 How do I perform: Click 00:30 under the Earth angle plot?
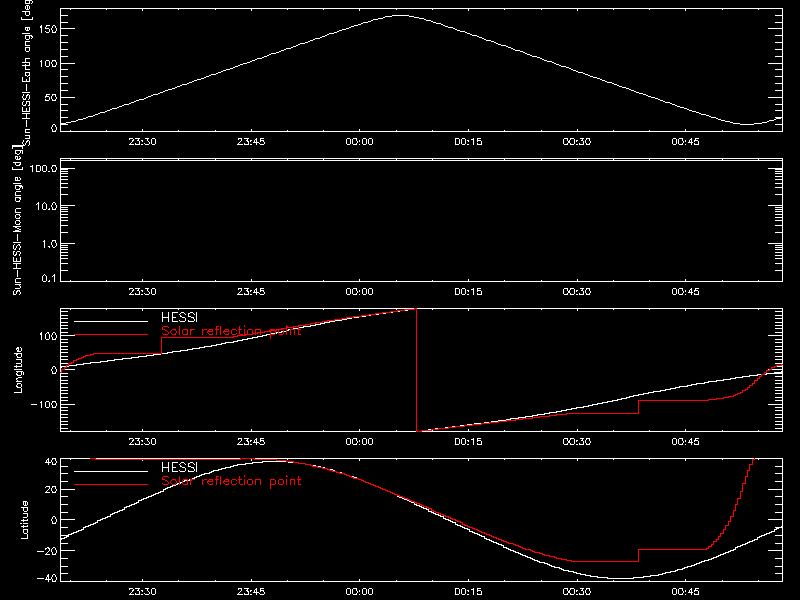(577, 141)
